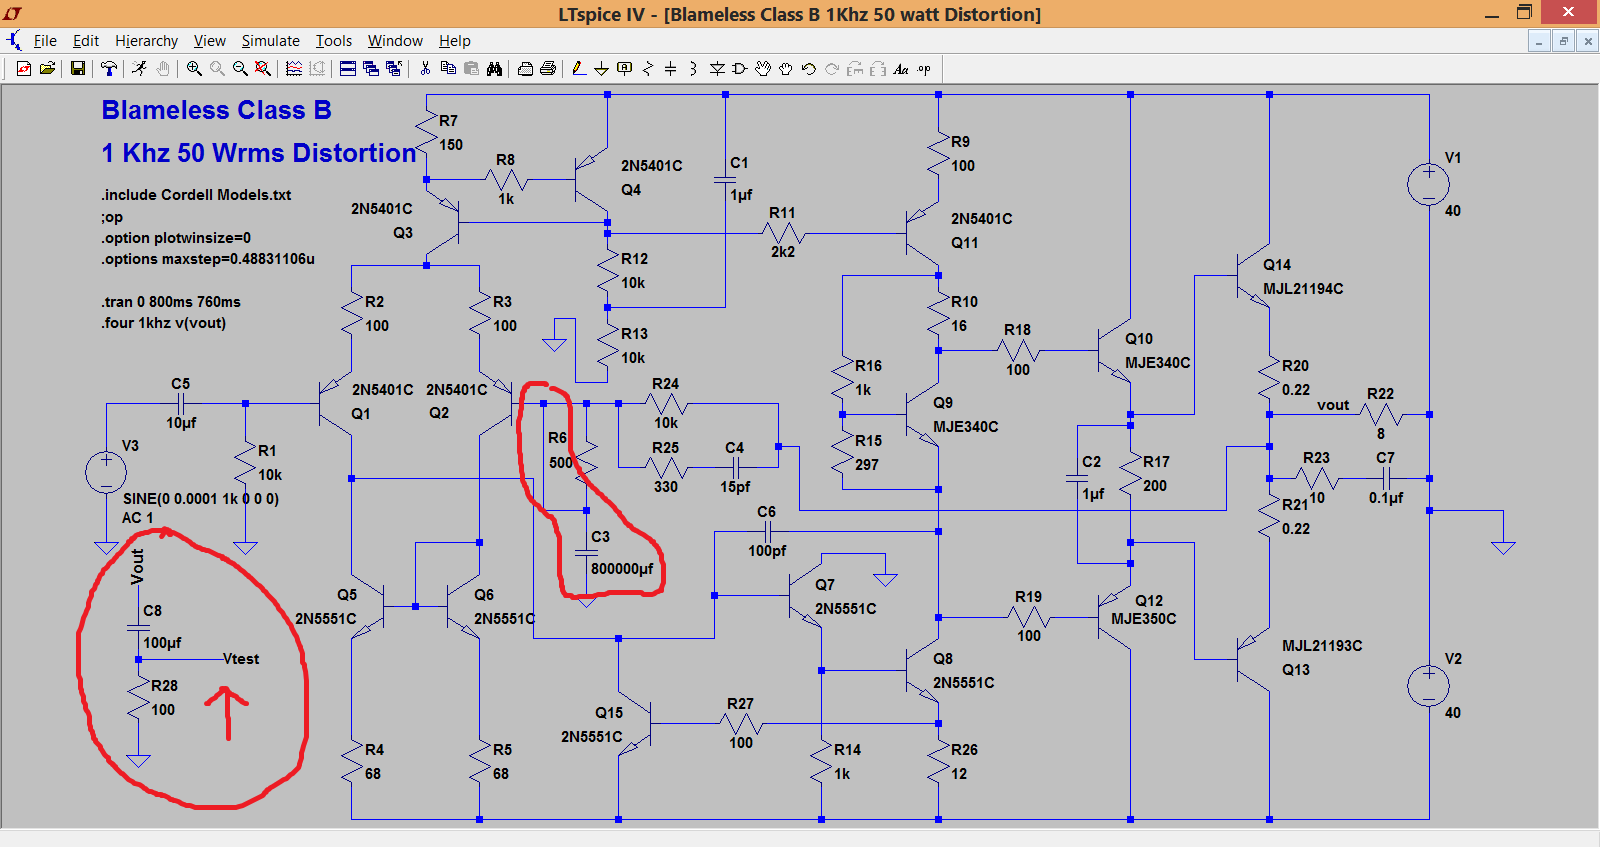
Task: Click the Print Setup icon
Action: click(x=525, y=69)
